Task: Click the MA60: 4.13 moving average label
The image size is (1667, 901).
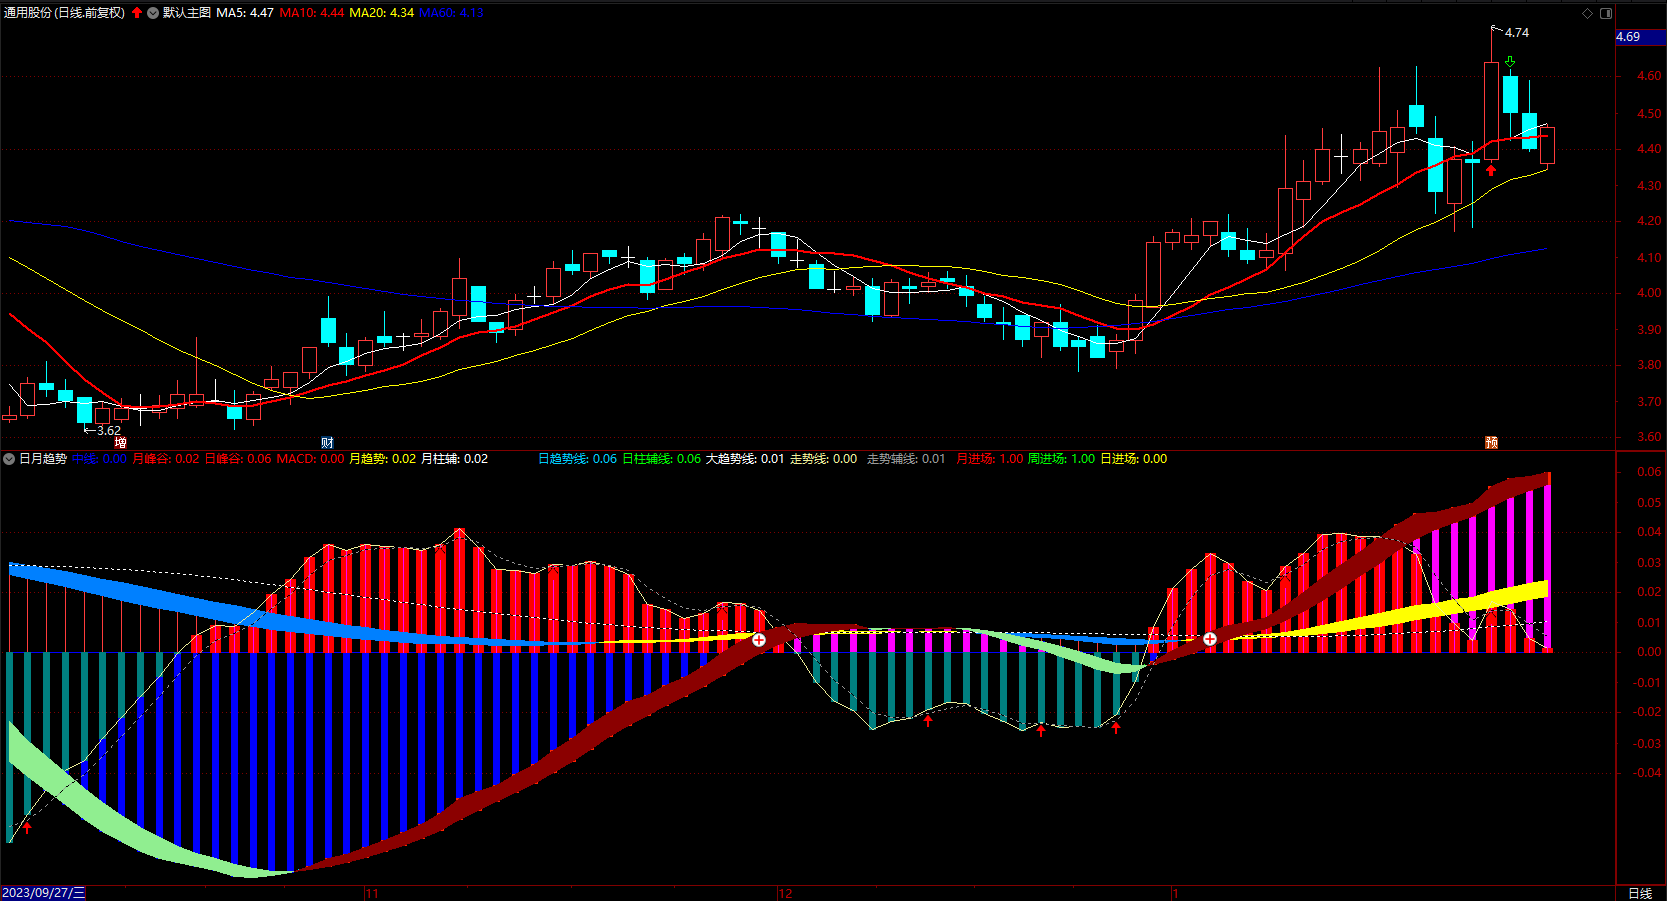Action: tap(451, 13)
